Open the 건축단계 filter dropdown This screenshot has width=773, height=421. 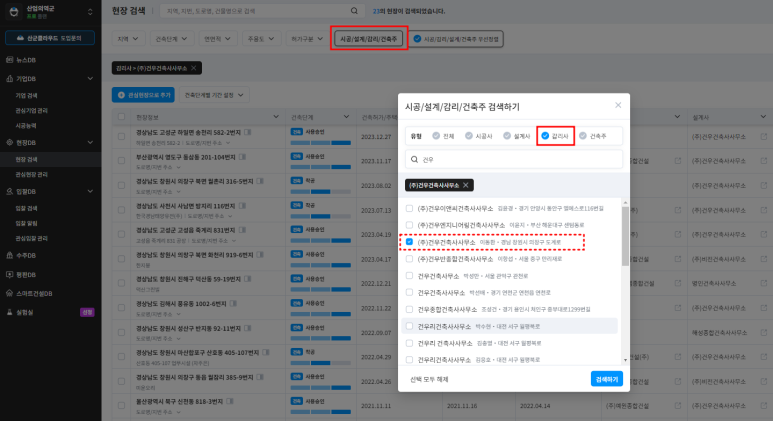pos(171,38)
